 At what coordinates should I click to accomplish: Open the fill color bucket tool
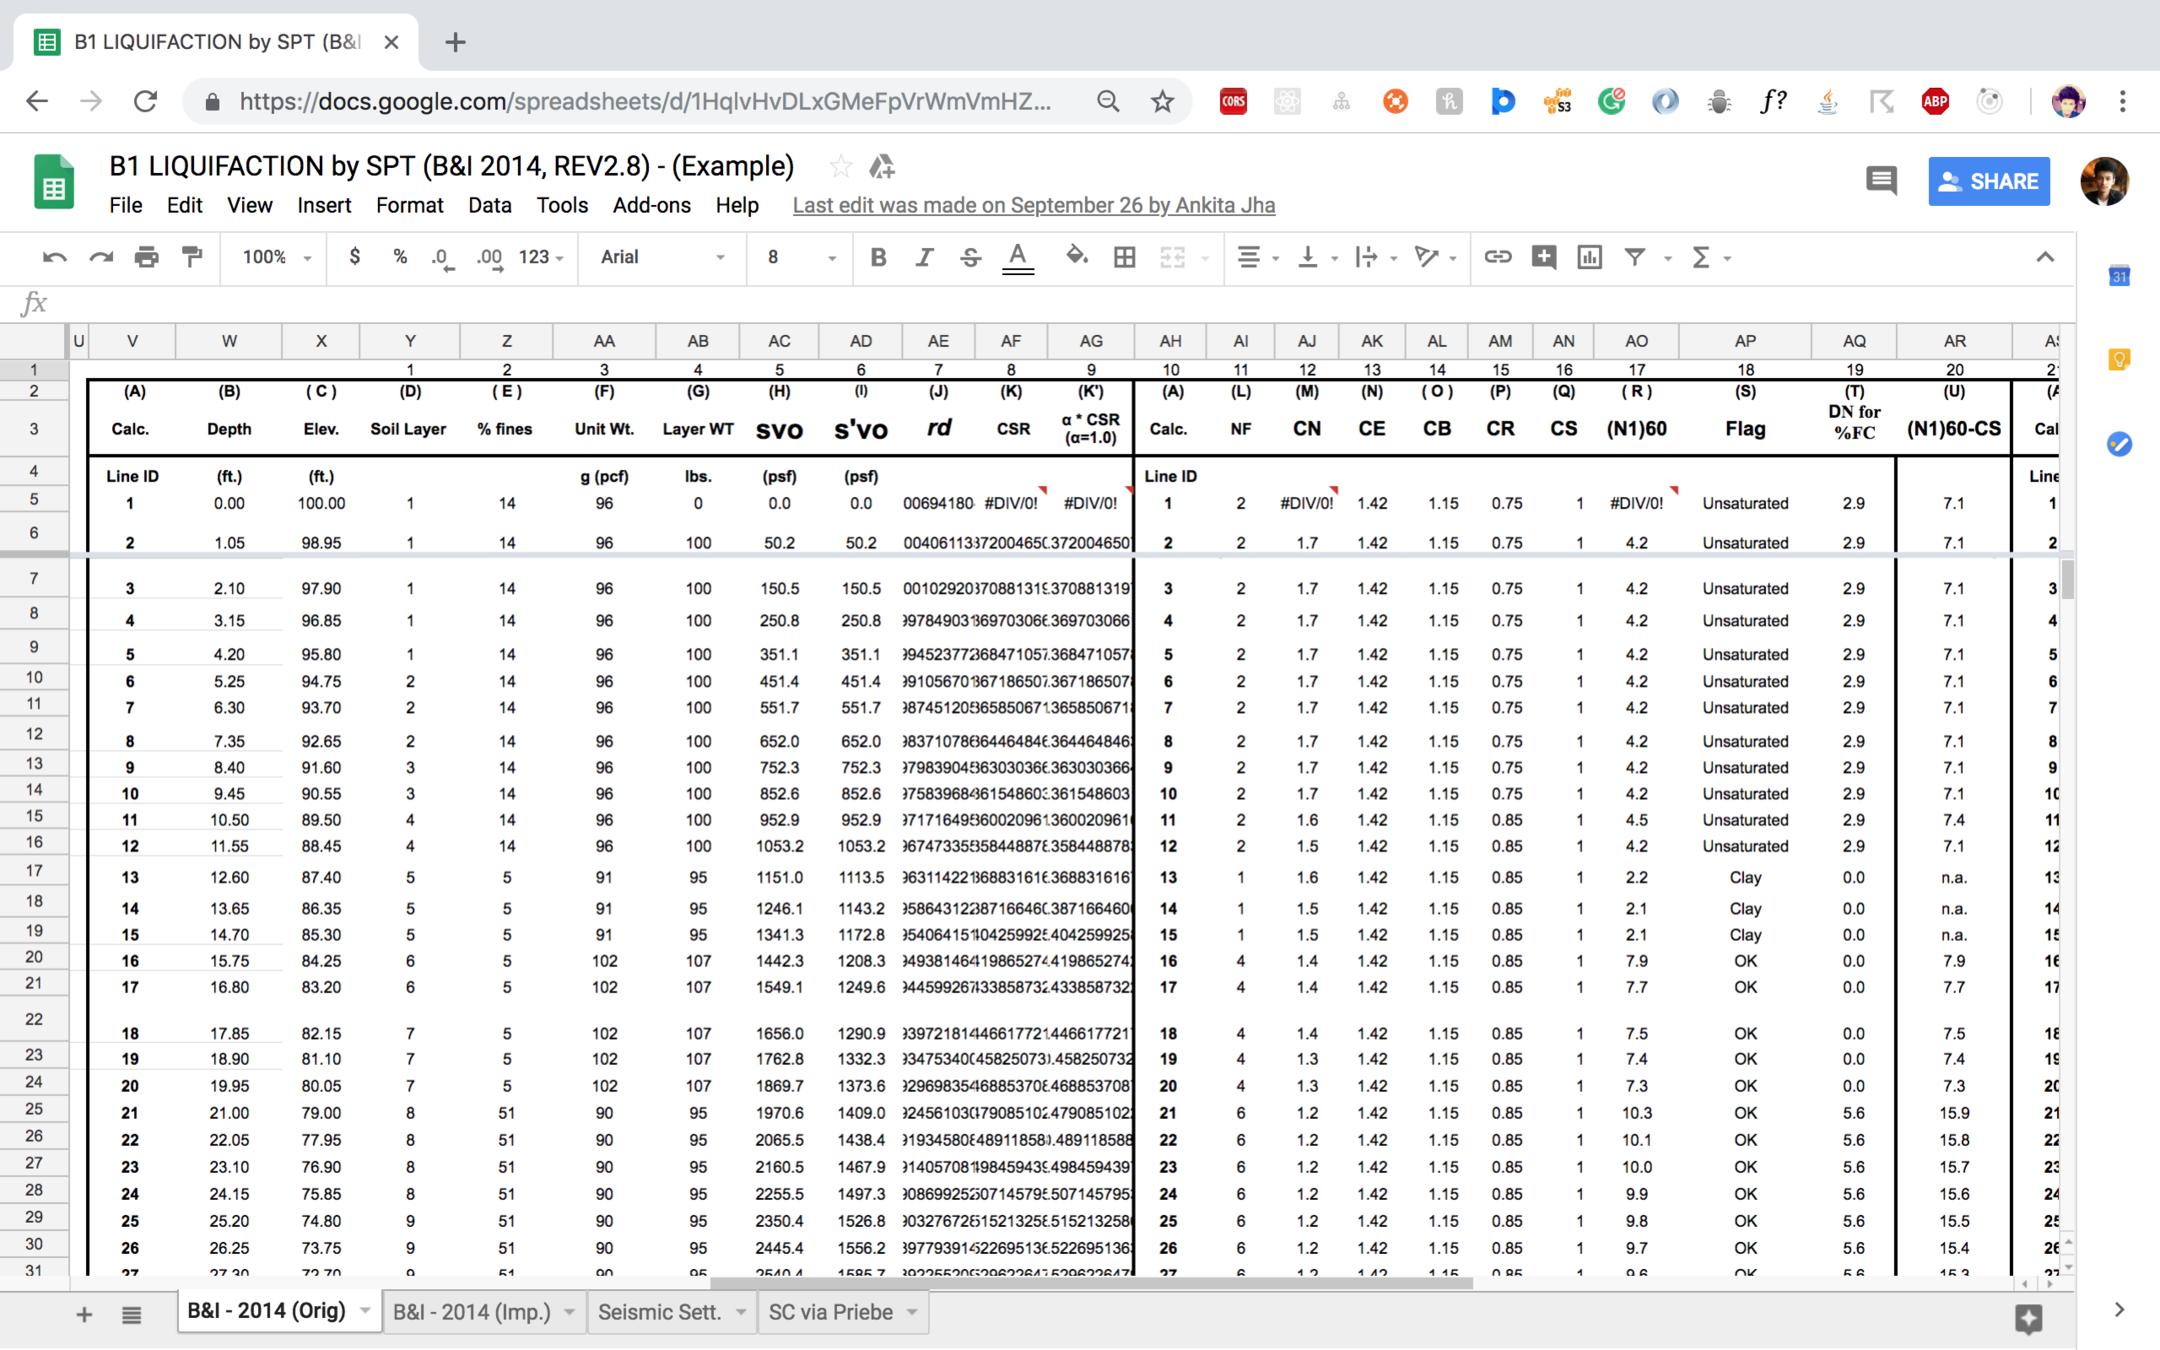click(x=1076, y=257)
